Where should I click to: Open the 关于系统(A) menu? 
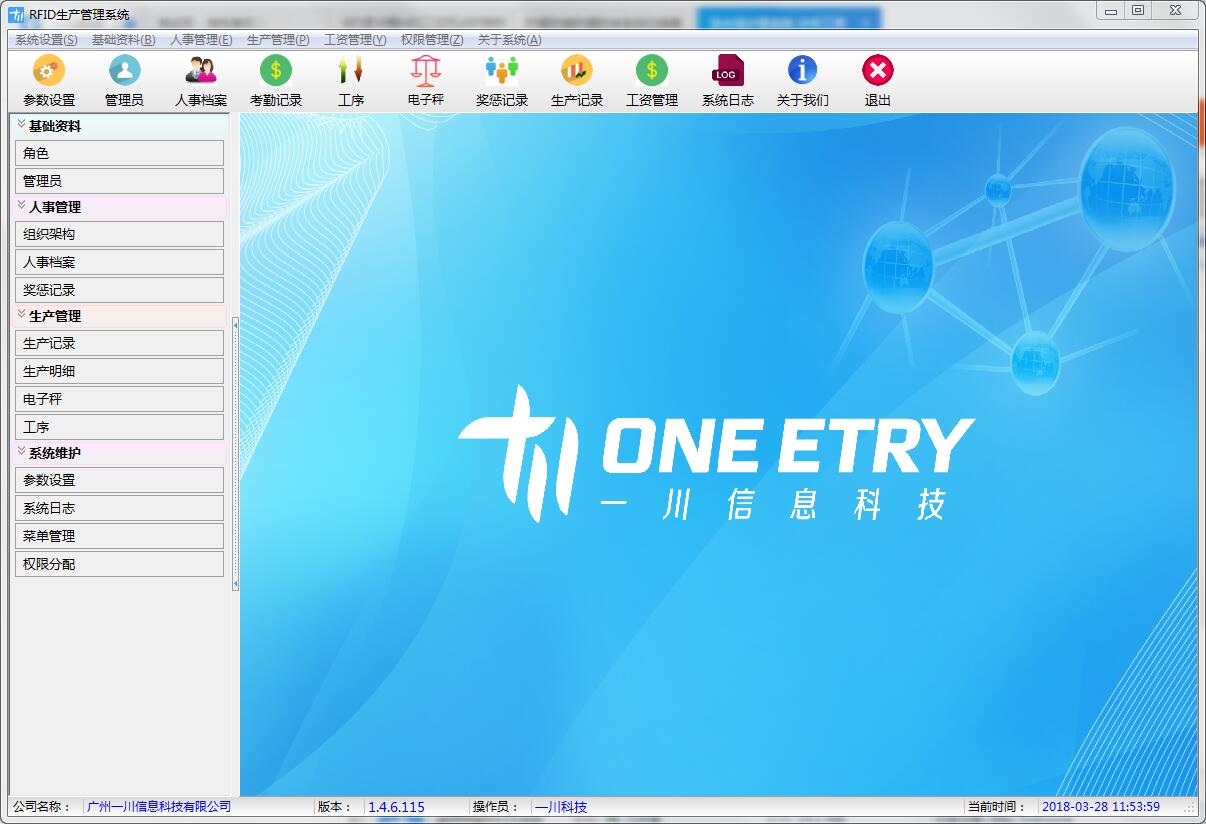tap(509, 40)
